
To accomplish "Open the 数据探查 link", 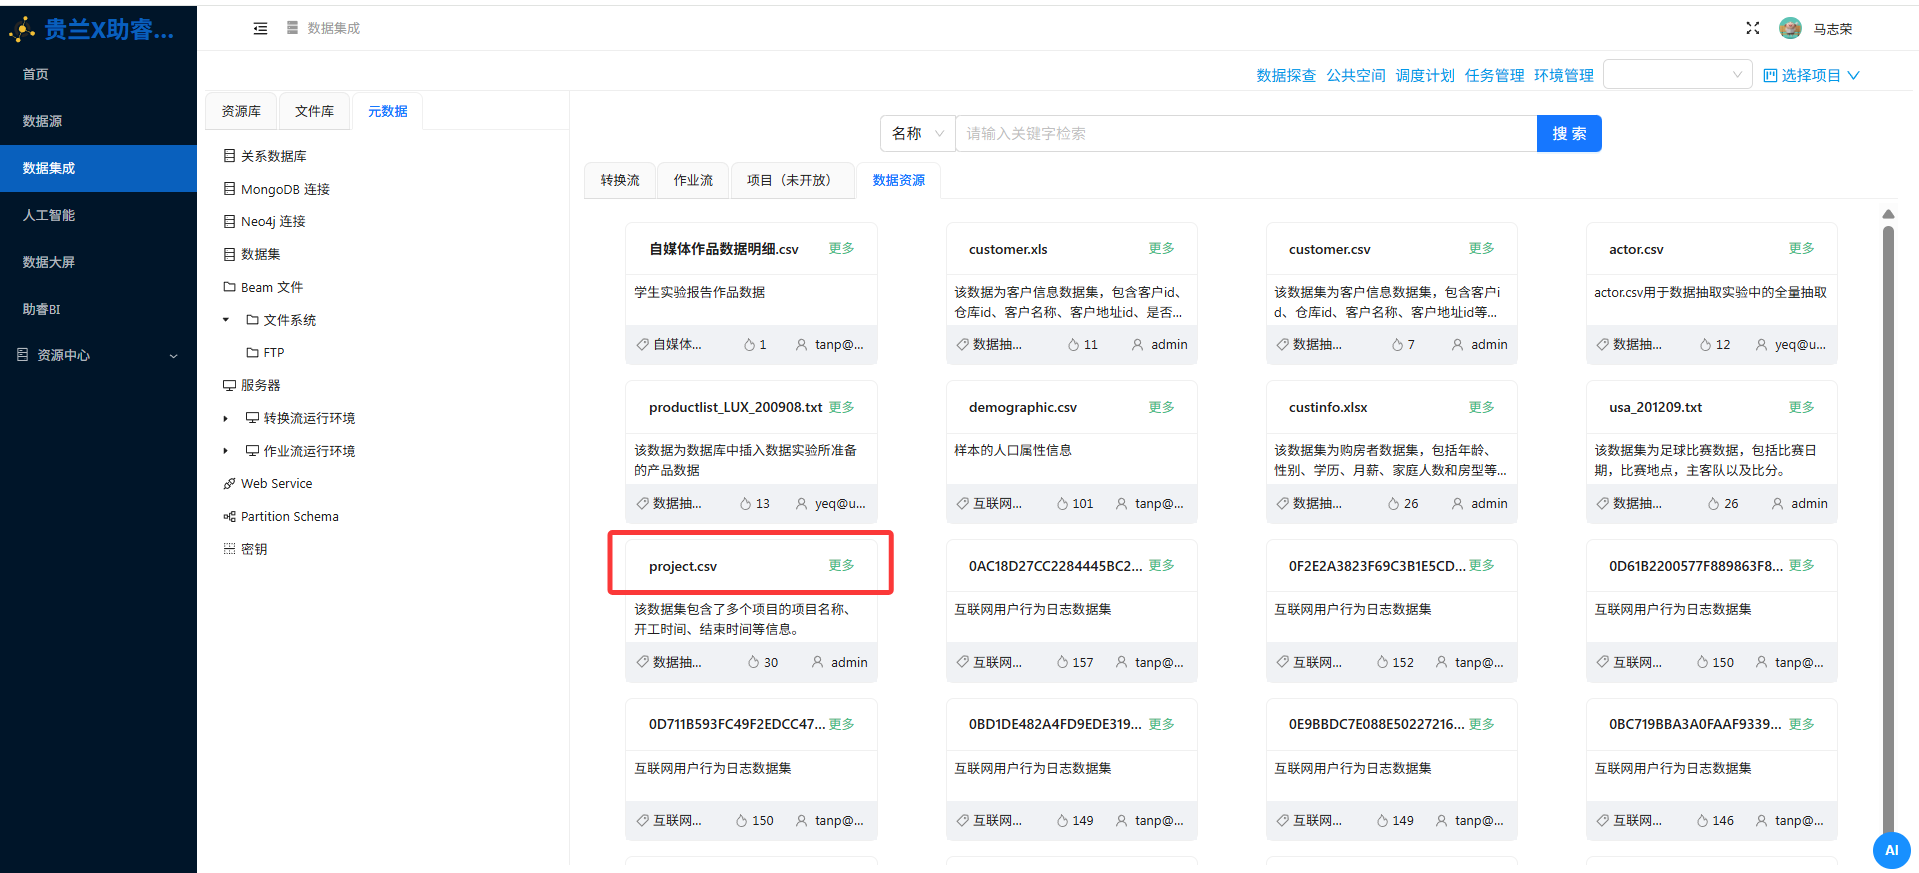I will (x=1286, y=76).
